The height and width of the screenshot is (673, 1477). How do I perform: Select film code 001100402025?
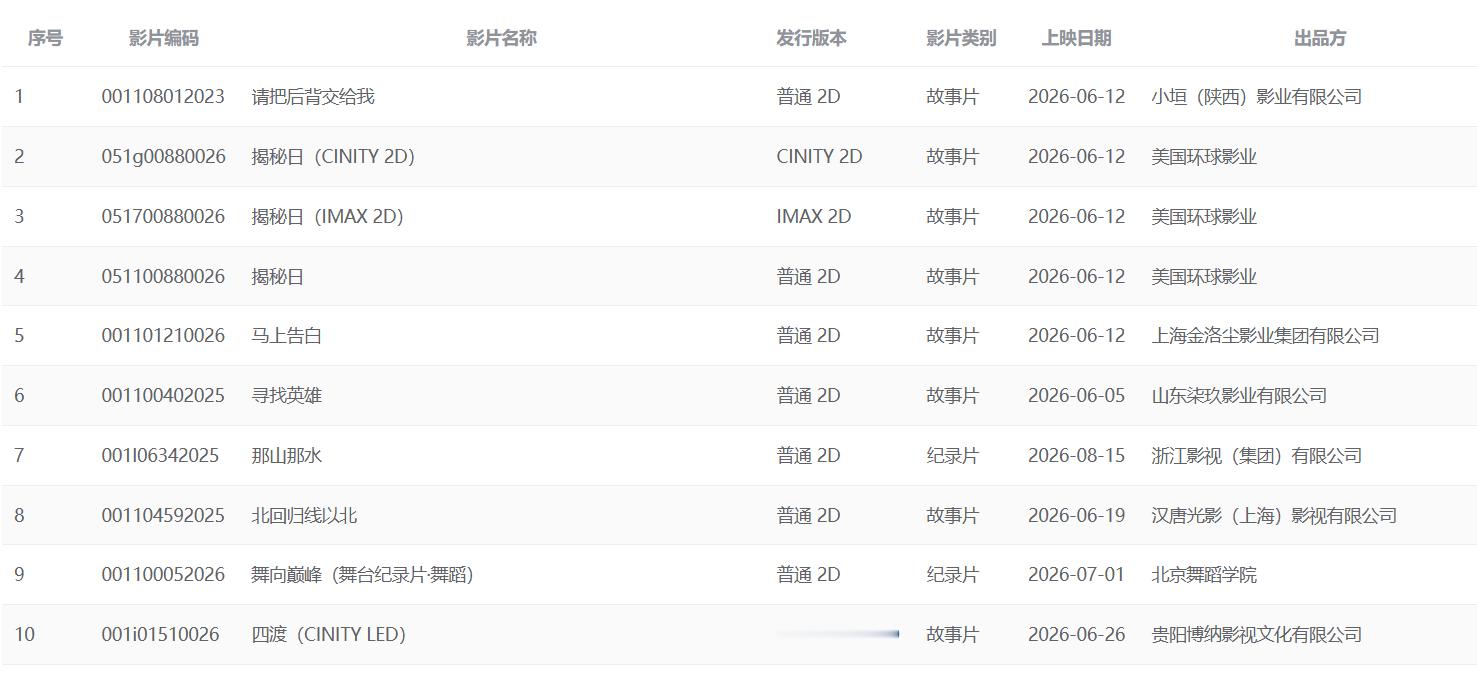pos(163,396)
